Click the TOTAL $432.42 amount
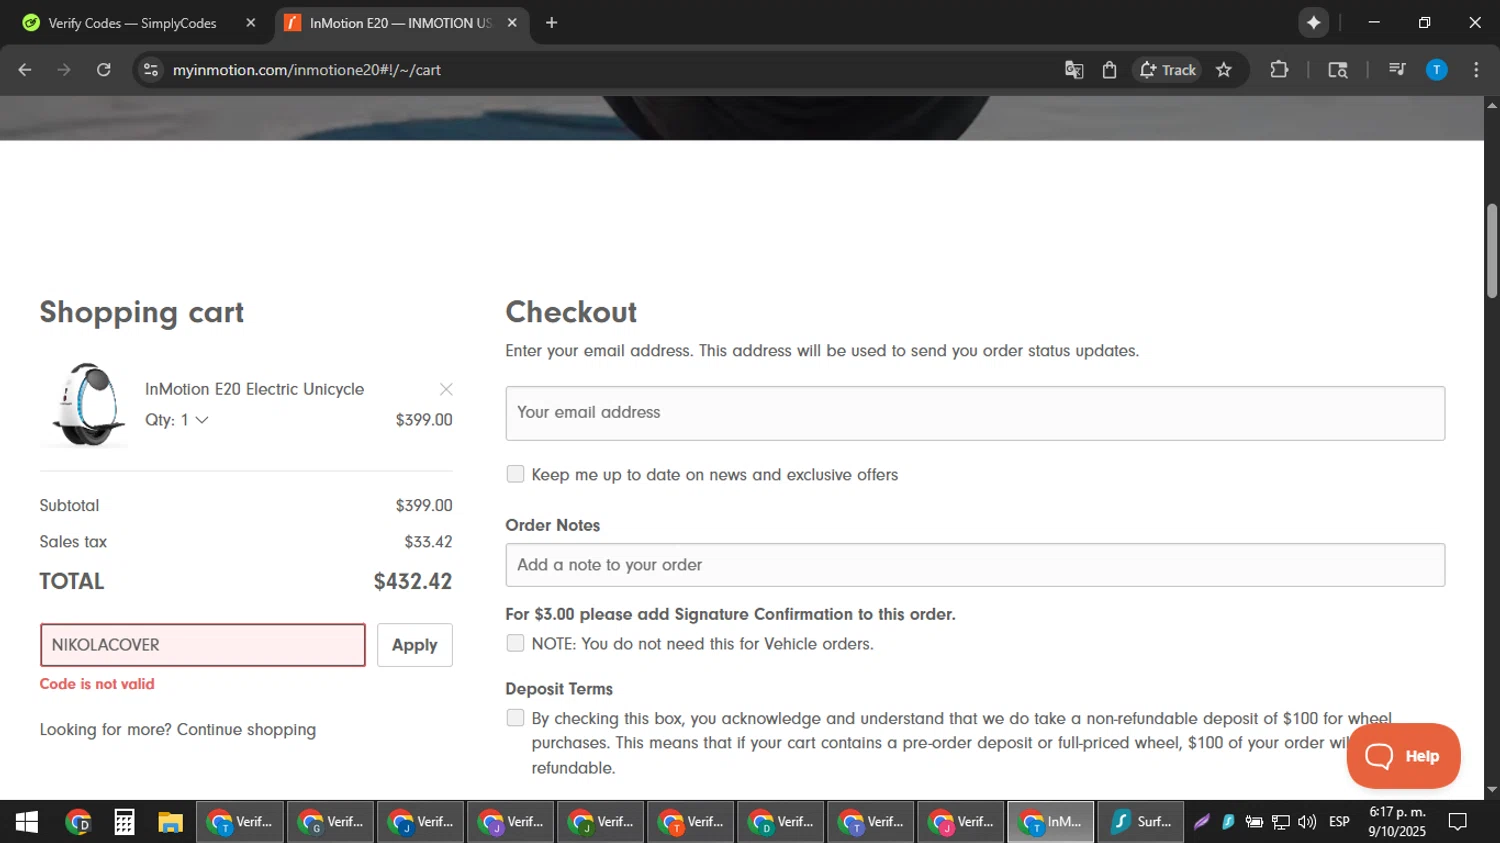This screenshot has height=843, width=1500. coord(413,581)
